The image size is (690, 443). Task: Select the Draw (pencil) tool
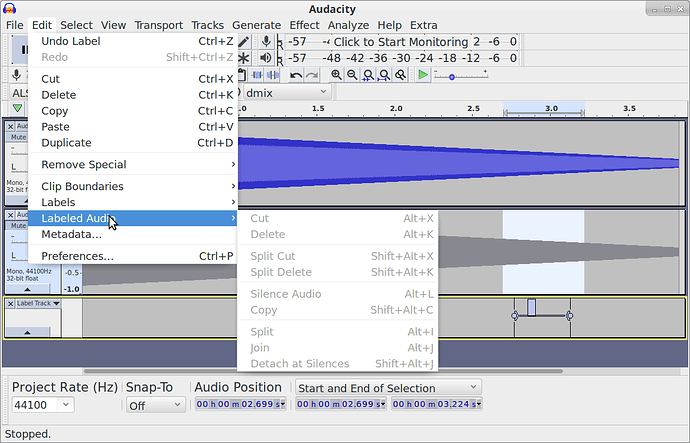tap(244, 42)
